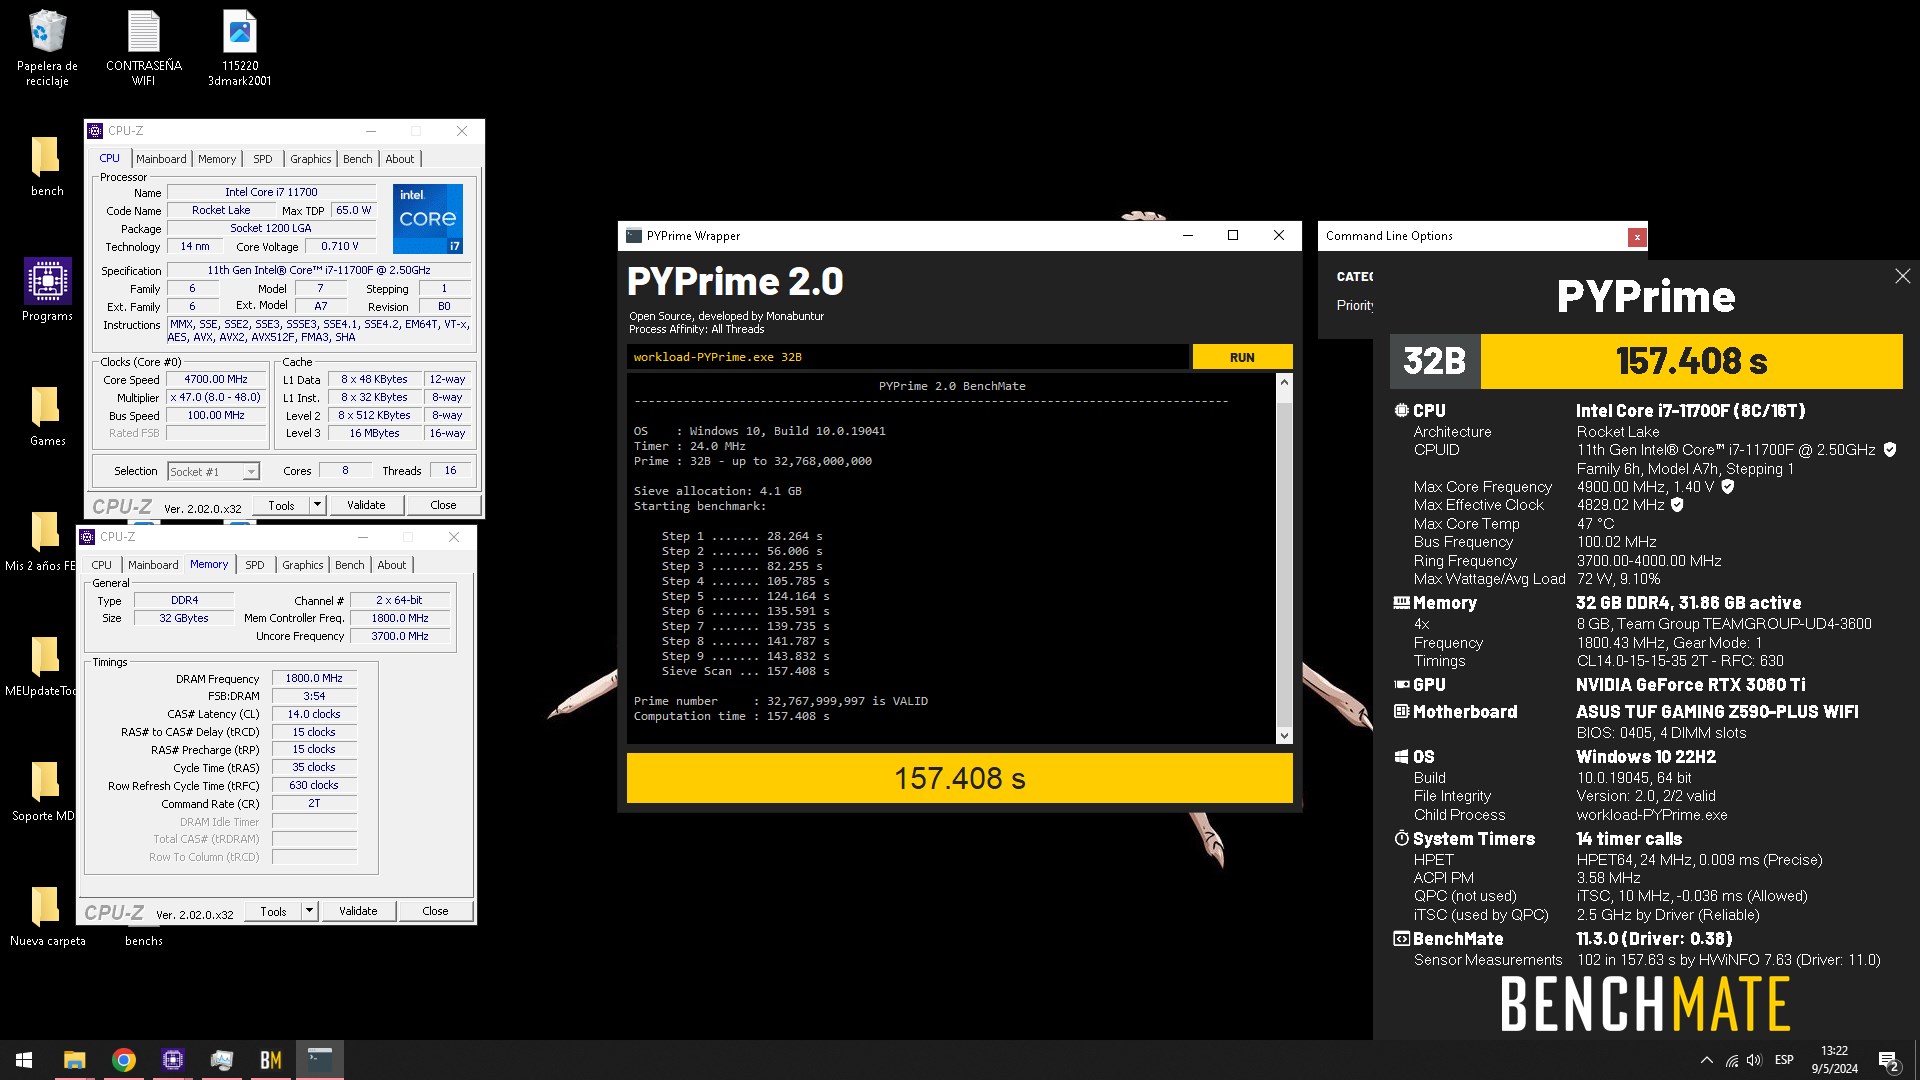Open Mainboard tab in lower CPU-Z window

click(153, 565)
